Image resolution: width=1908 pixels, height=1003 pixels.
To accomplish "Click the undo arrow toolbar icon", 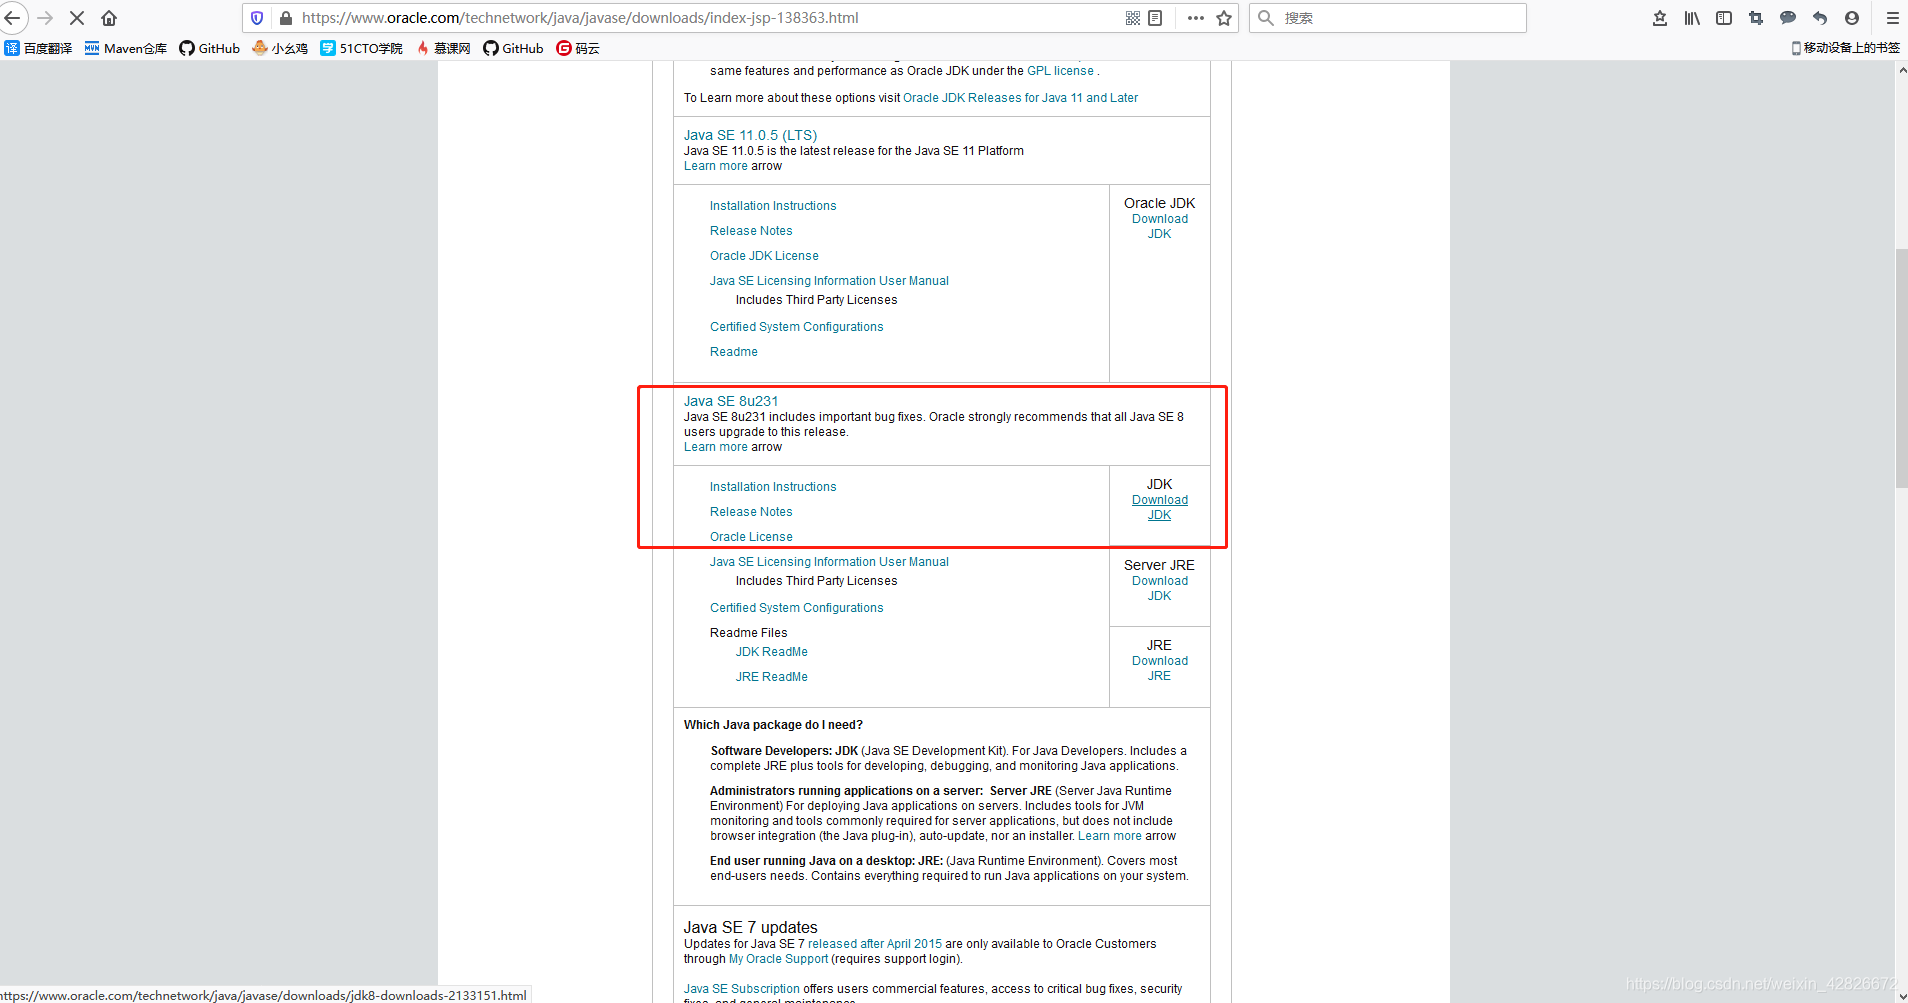I will pyautogui.click(x=1820, y=18).
